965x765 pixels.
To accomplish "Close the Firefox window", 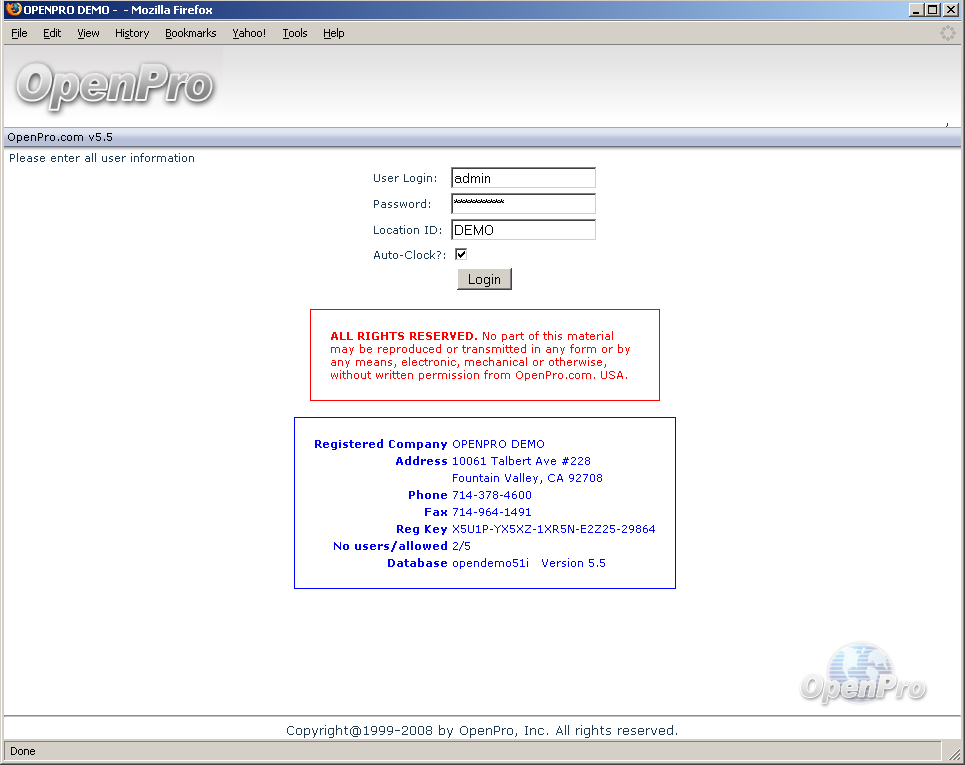I will click(950, 10).
